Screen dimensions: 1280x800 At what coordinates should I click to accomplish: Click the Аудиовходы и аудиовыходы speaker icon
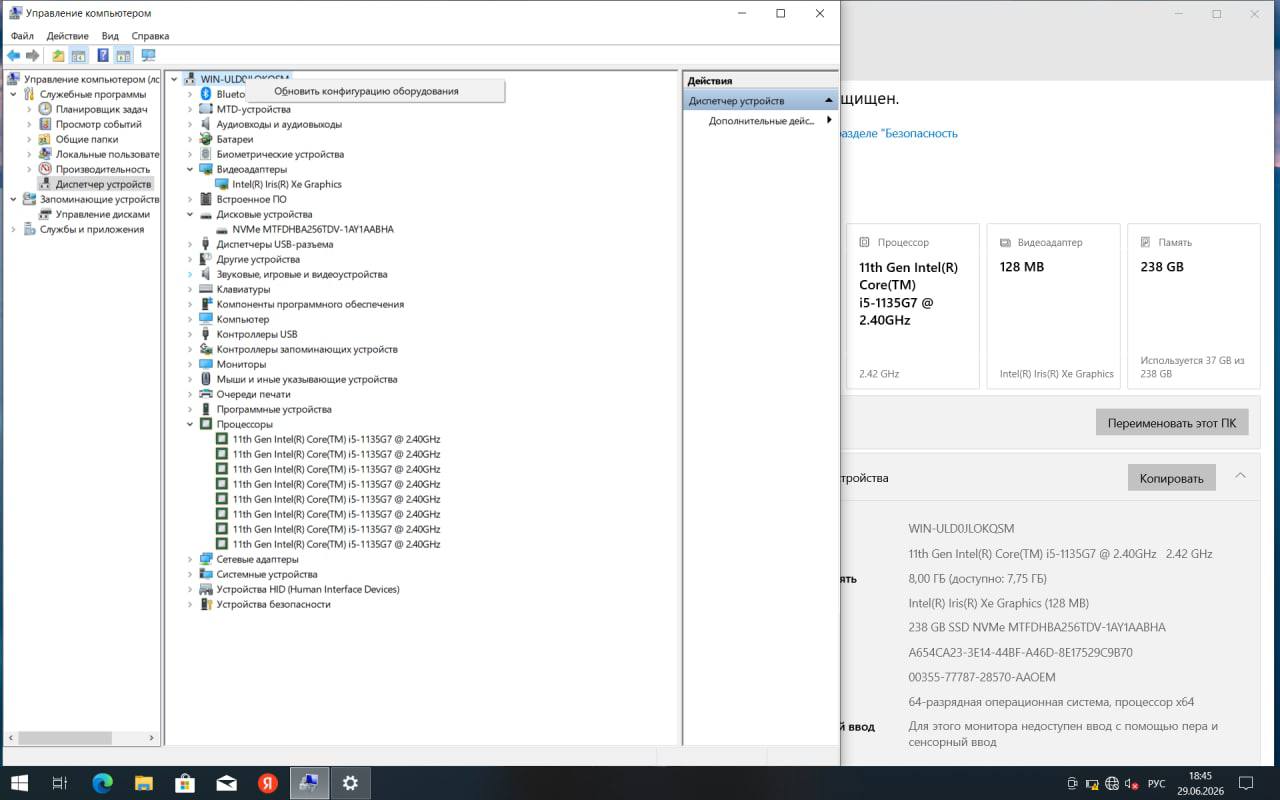(x=206, y=124)
